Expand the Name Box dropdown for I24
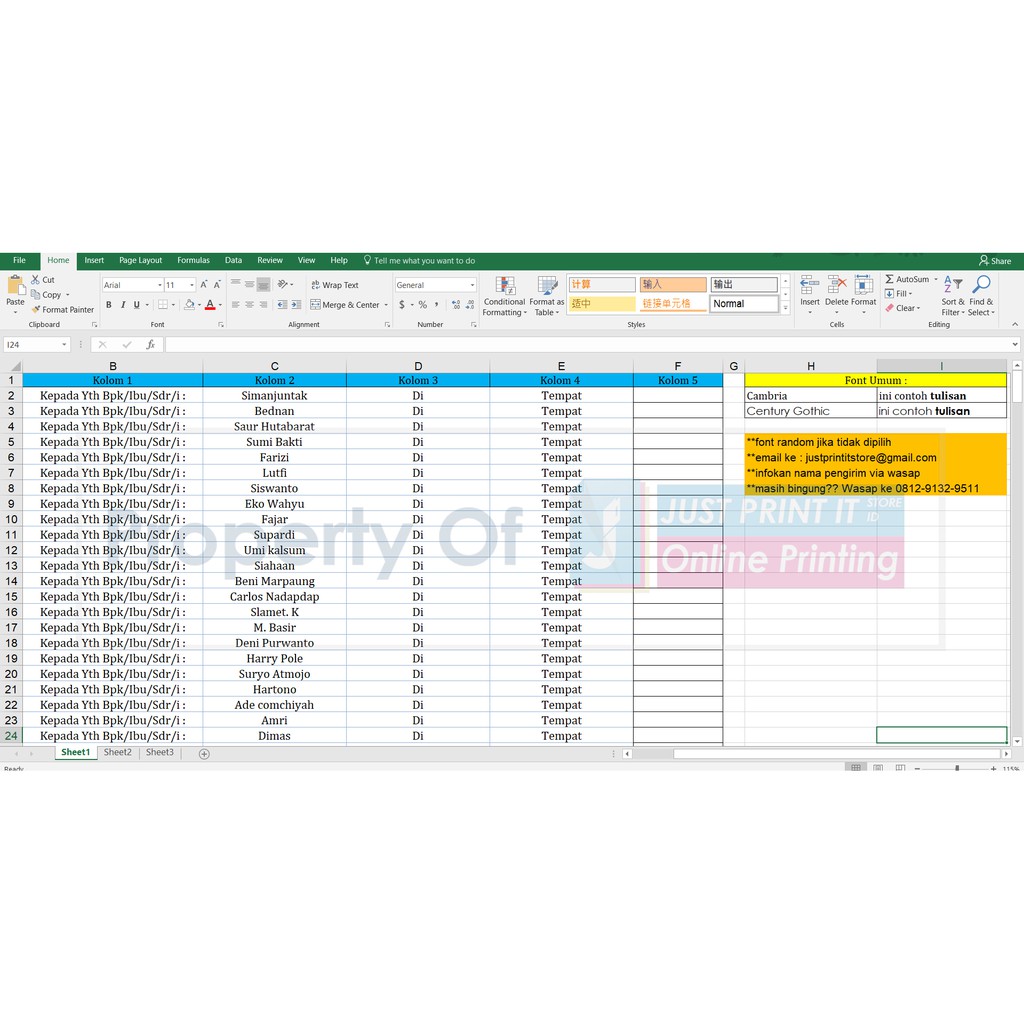 click(64, 345)
